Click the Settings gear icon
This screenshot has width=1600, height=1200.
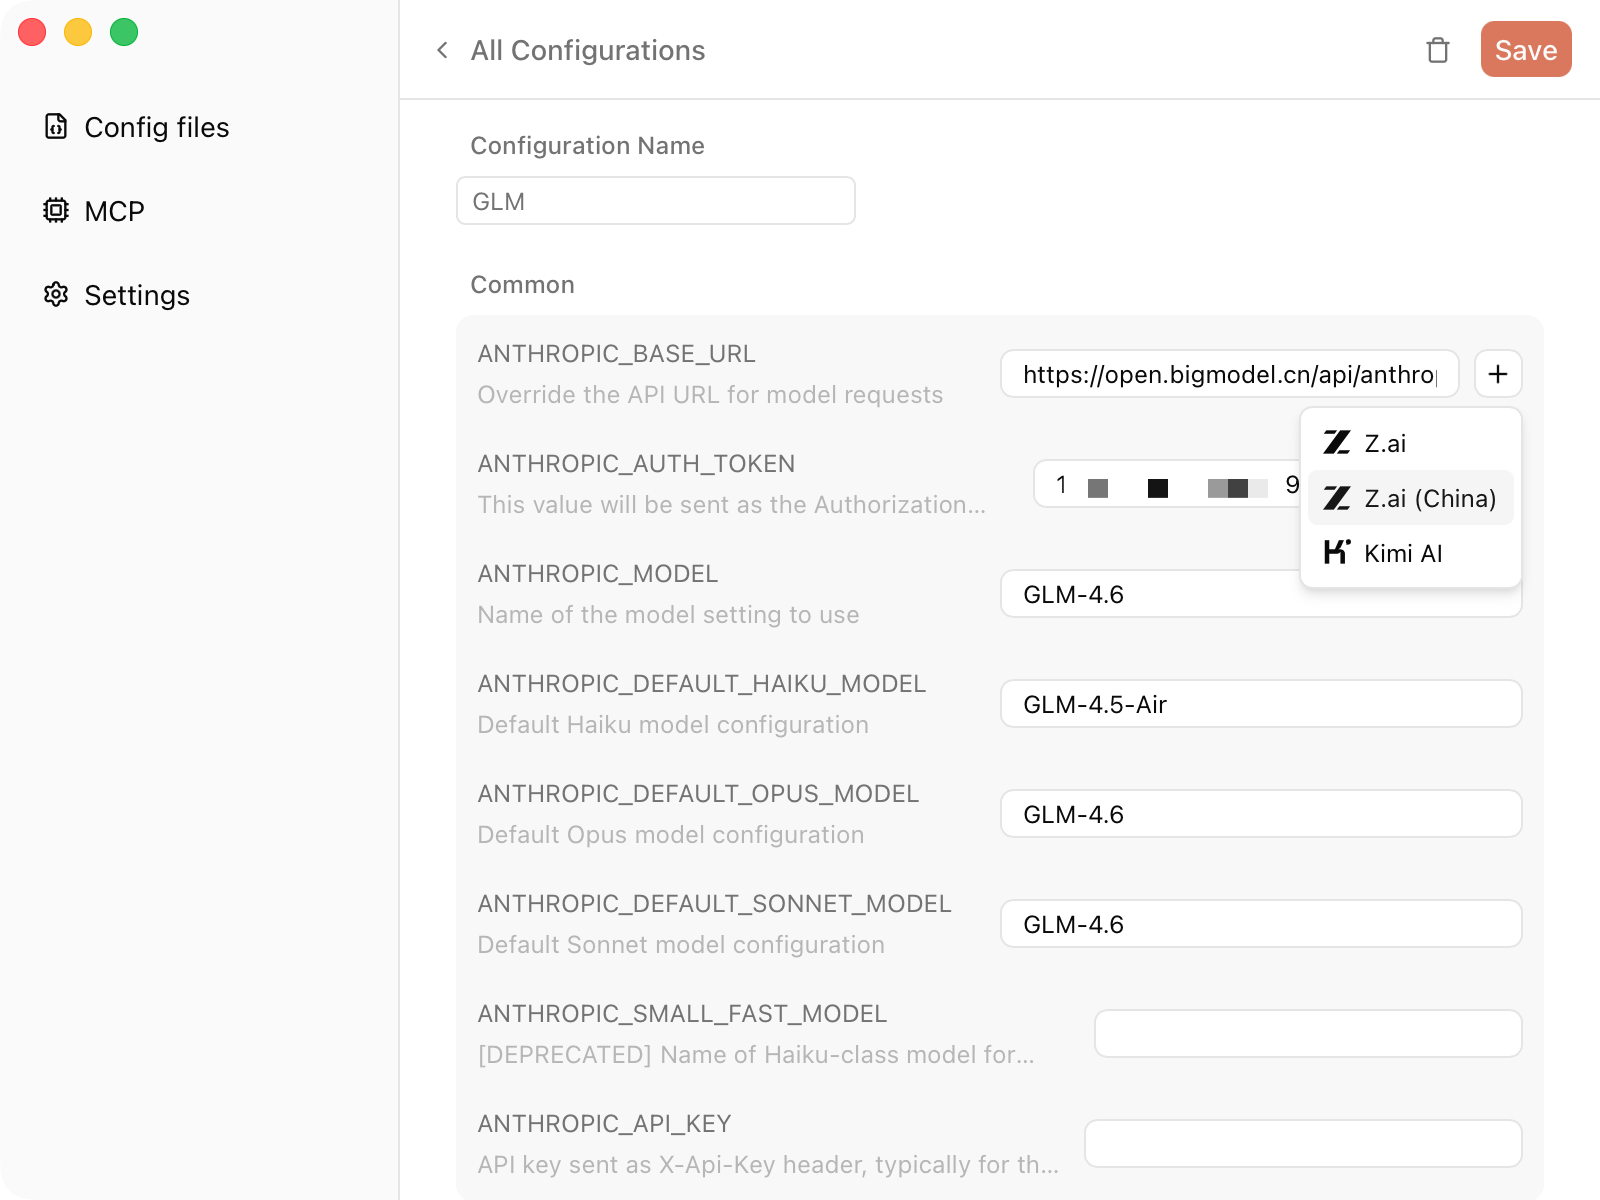click(56, 295)
